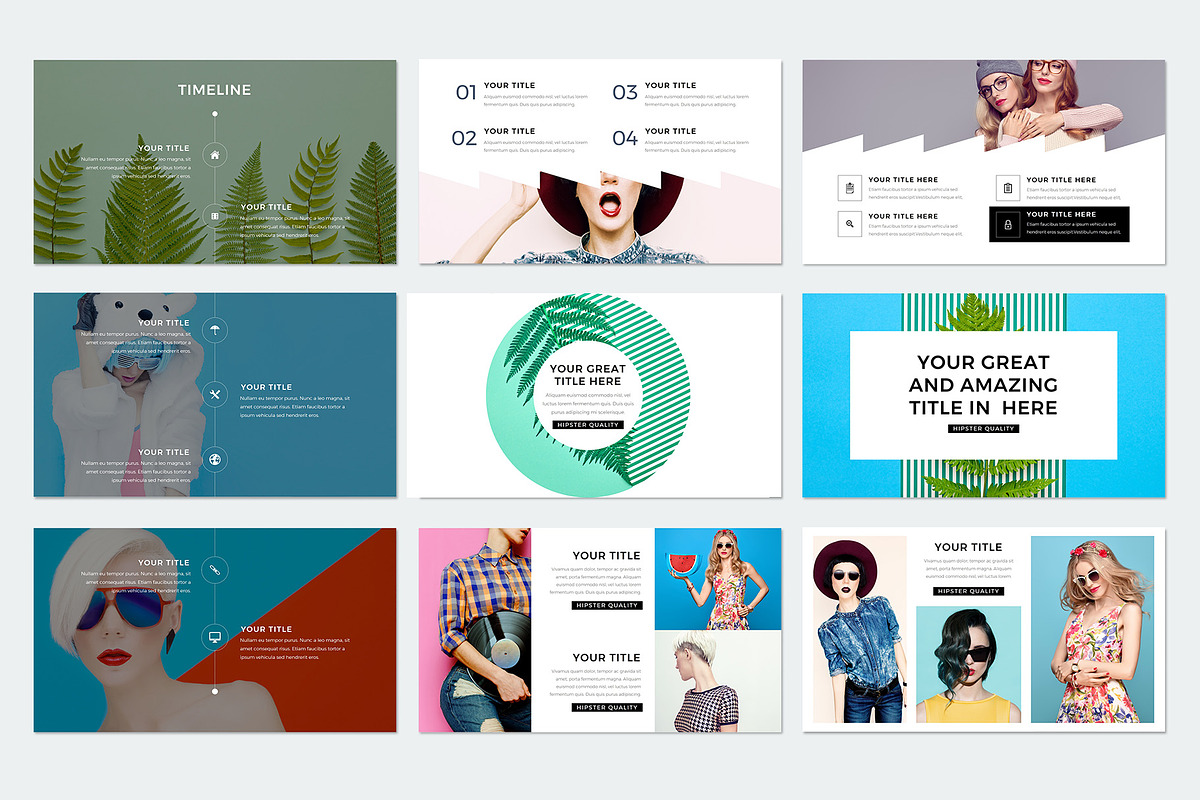Screen dimensions: 1200x800
Task: Click the short-haired woman in houndstooth top photo
Action: (718, 681)
